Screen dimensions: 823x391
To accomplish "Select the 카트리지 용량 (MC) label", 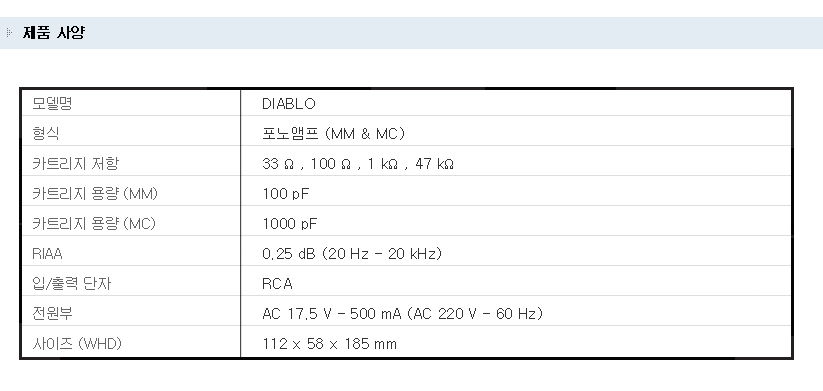I will point(94,223).
